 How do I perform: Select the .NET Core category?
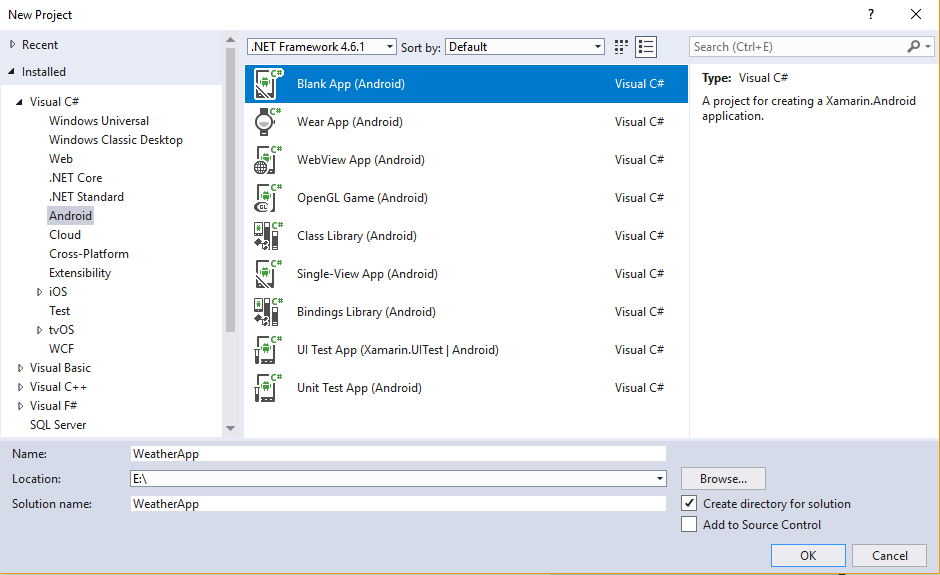76,177
